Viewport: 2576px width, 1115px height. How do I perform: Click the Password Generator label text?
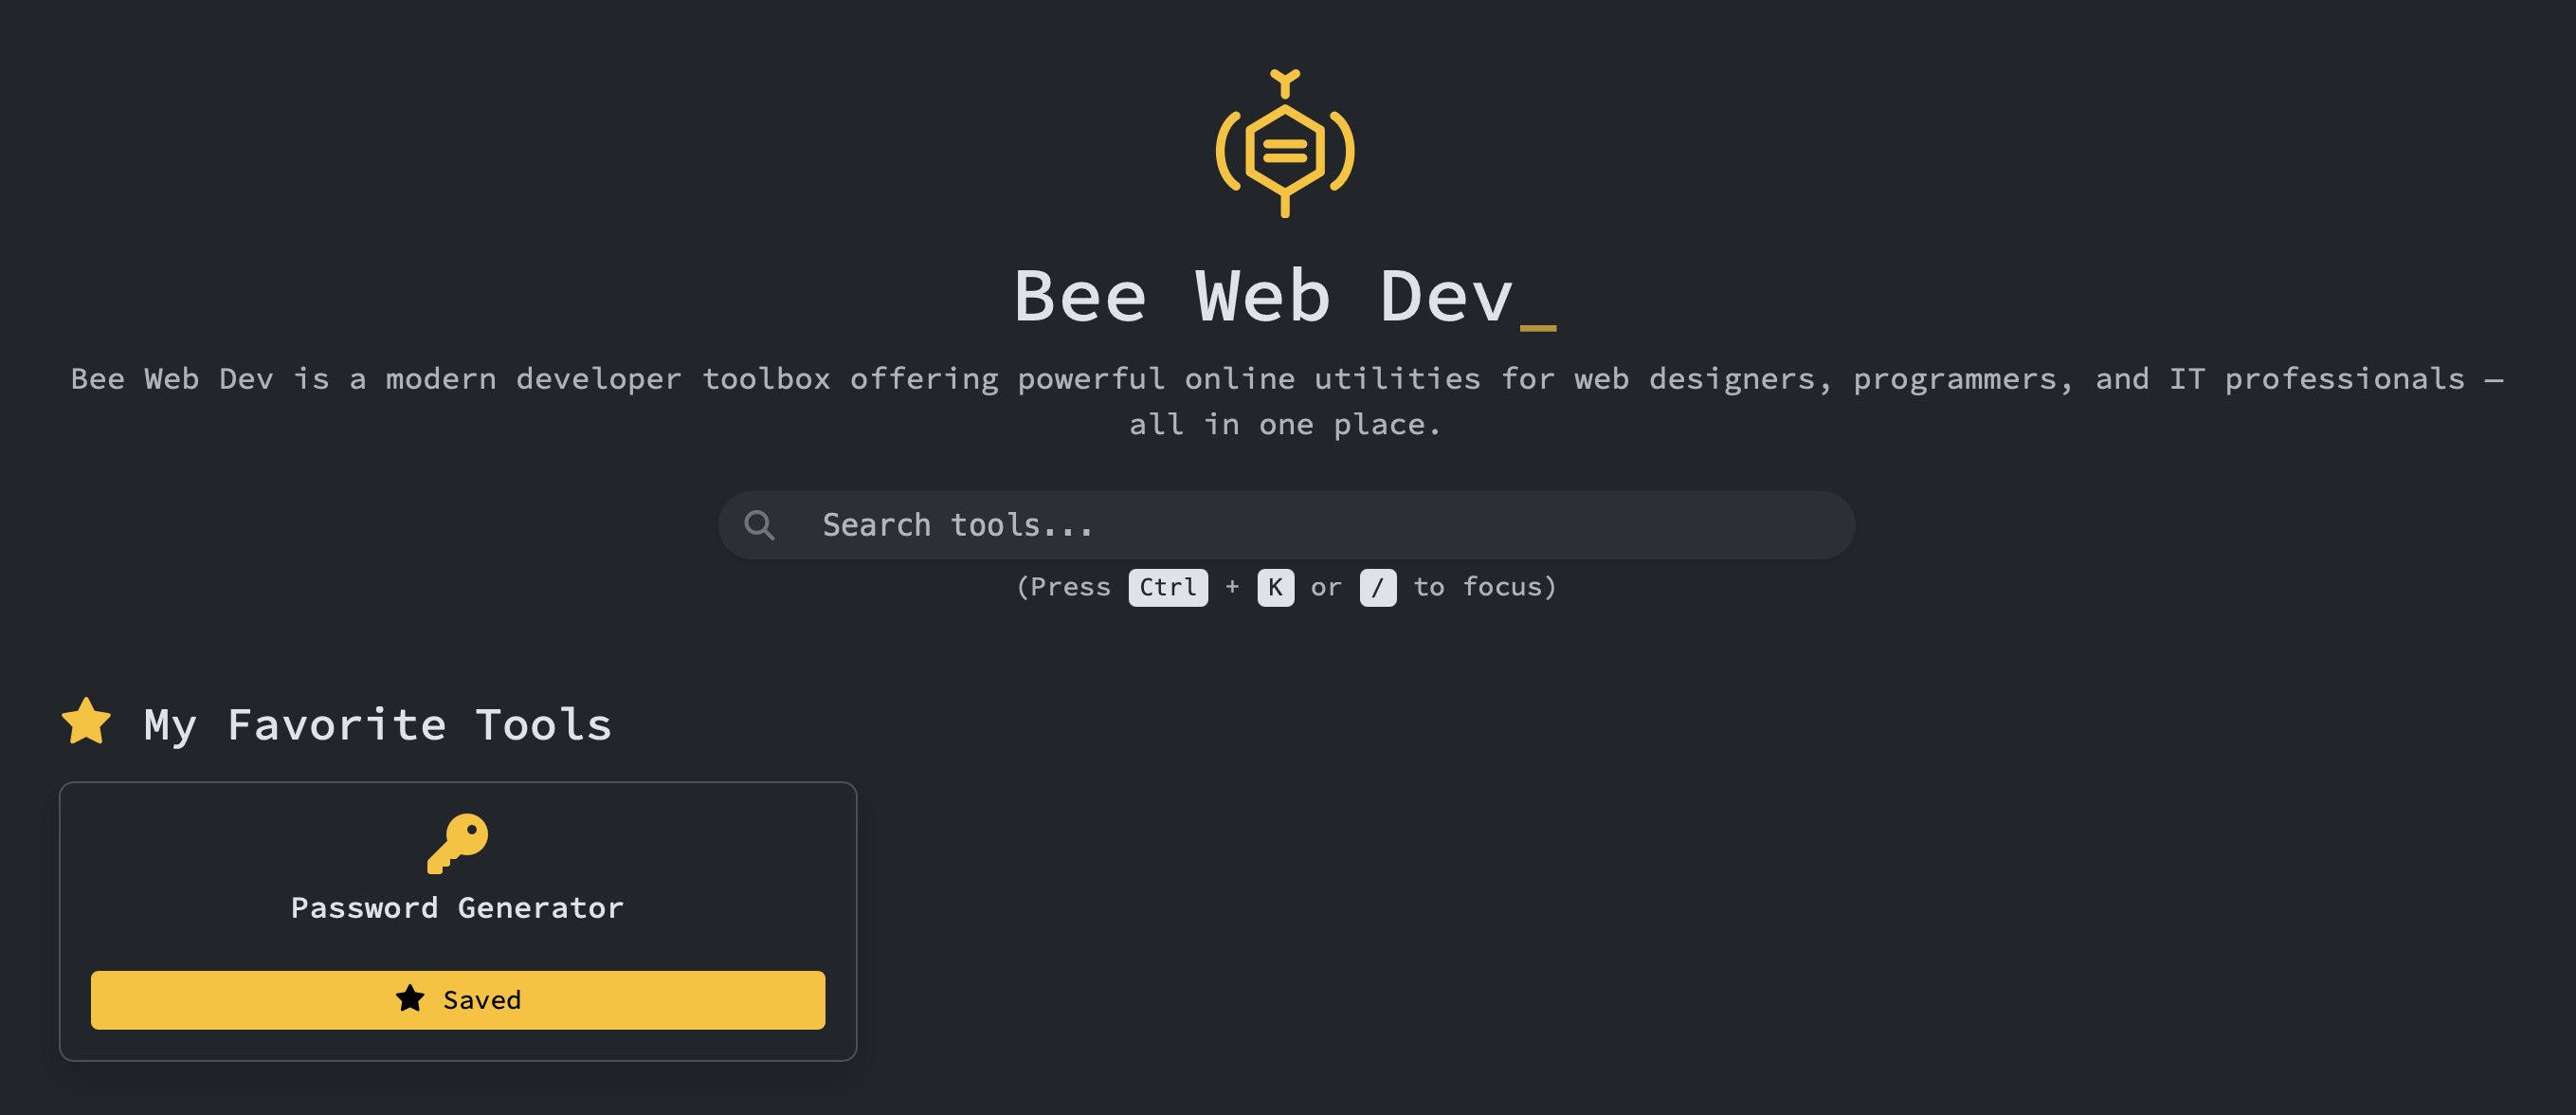(457, 908)
